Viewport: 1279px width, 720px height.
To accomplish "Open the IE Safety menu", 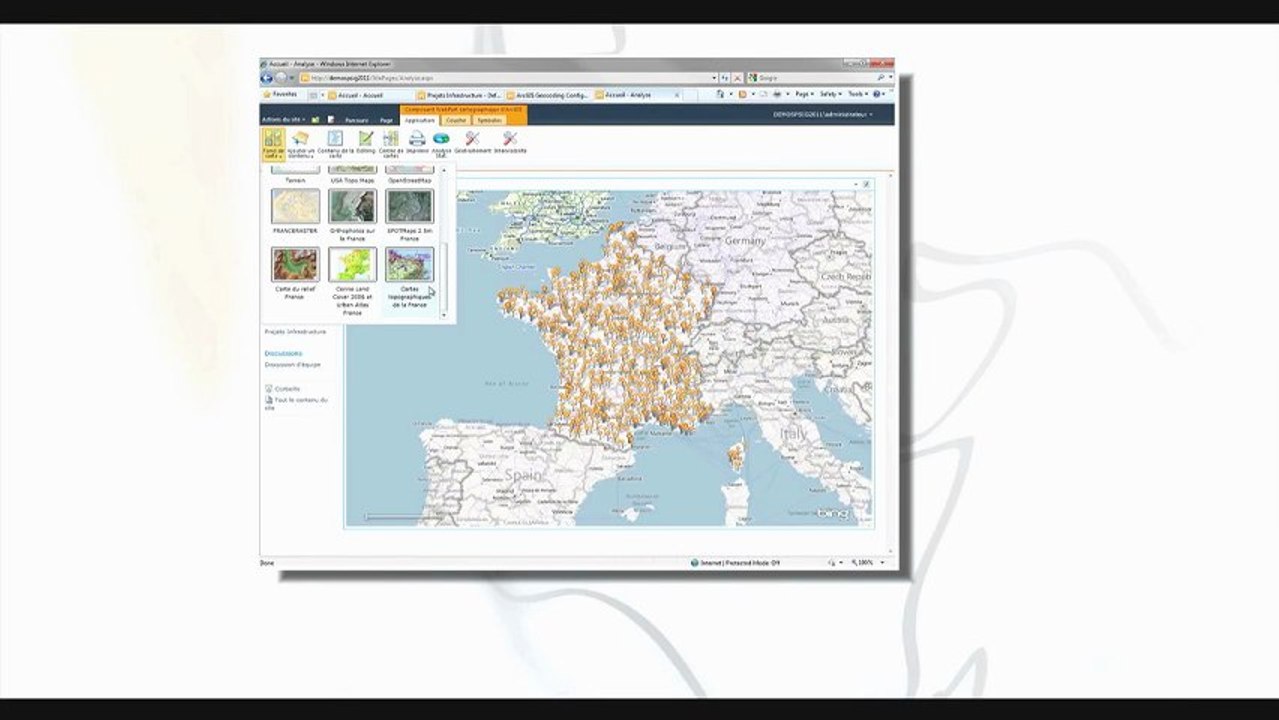I will click(829, 94).
